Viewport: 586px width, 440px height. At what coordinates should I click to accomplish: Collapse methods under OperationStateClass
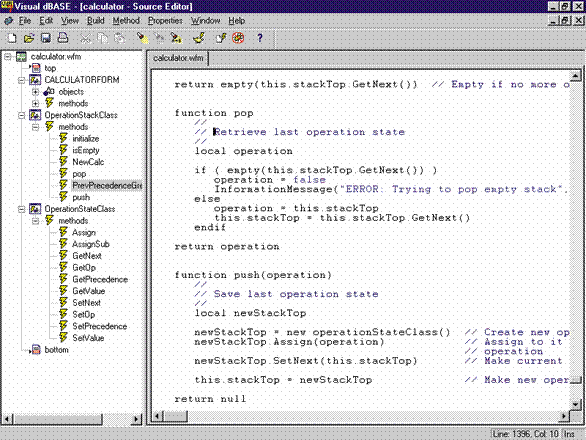36,221
